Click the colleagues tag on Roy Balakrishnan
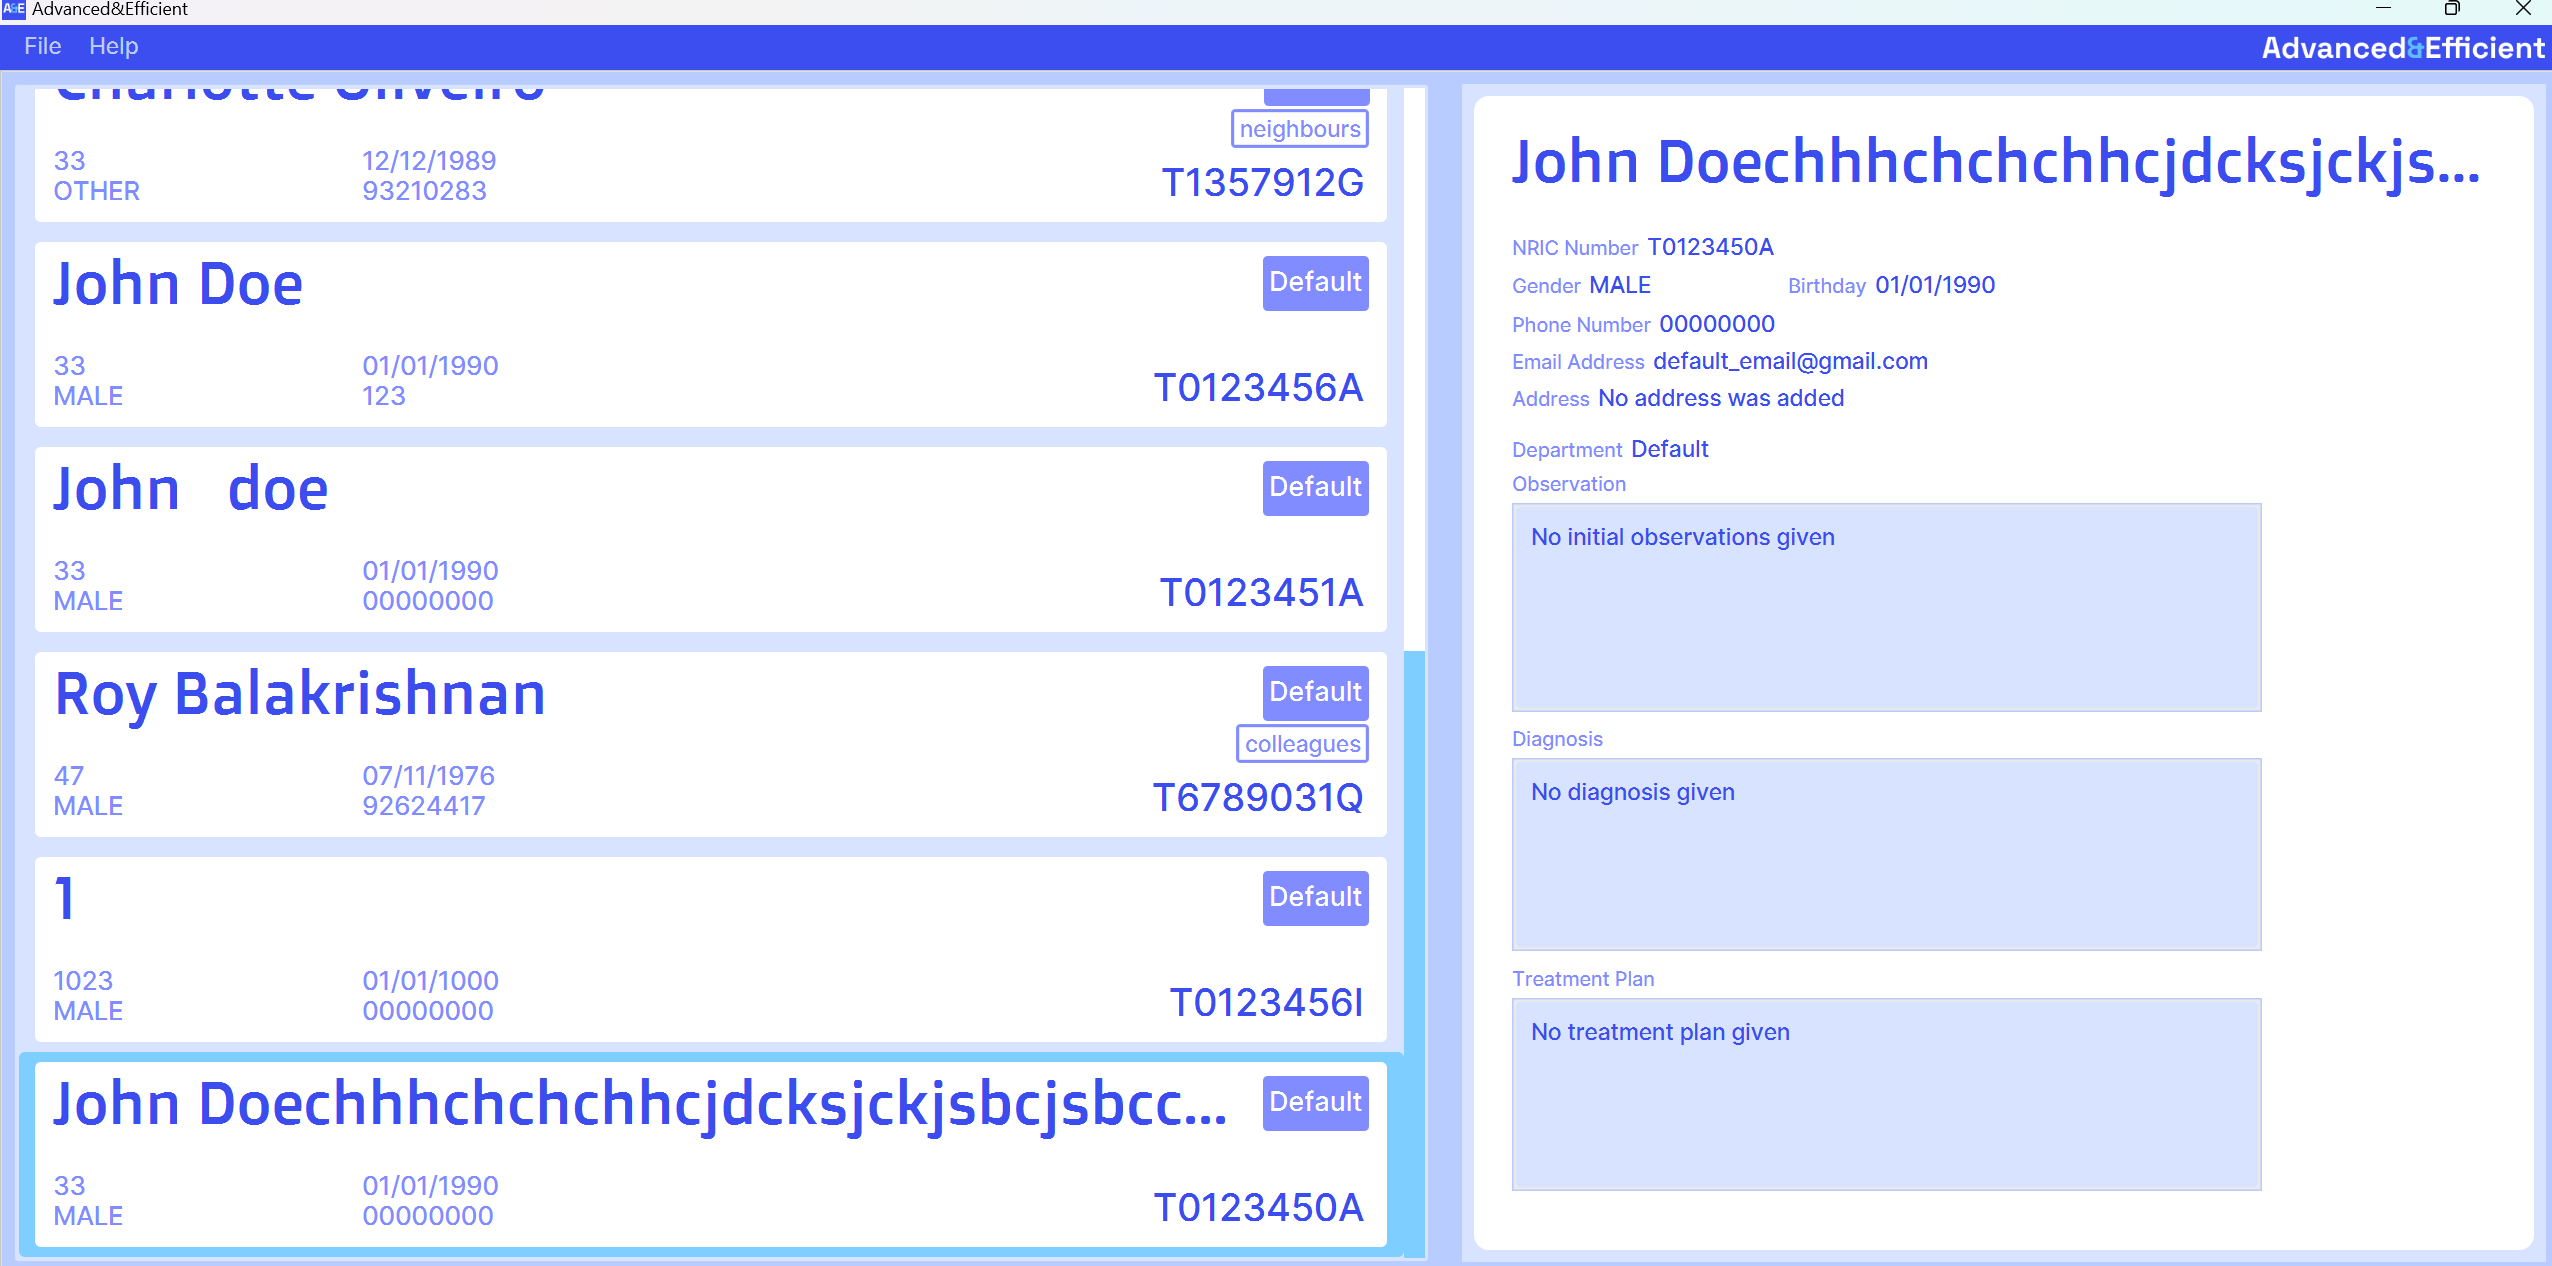 (x=1302, y=744)
